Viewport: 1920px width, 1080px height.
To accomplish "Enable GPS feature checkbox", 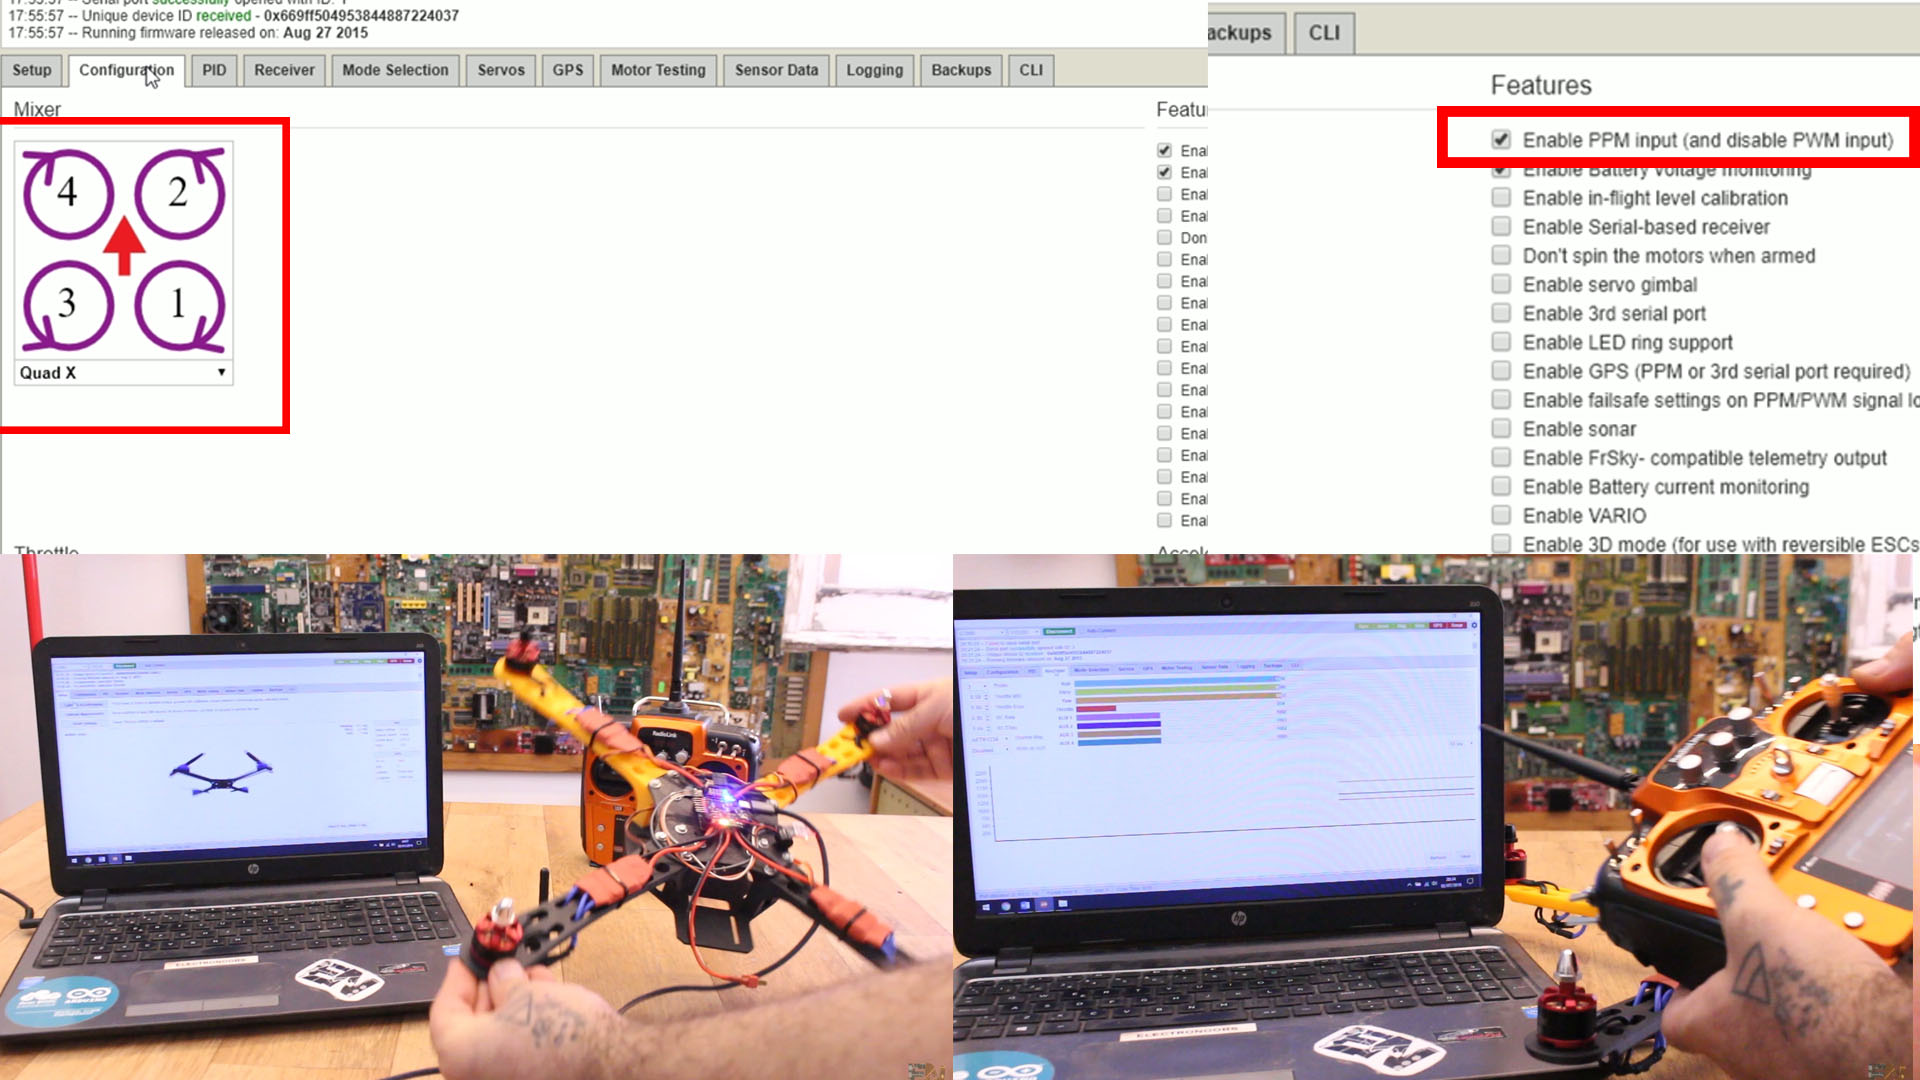I will 1501,371.
